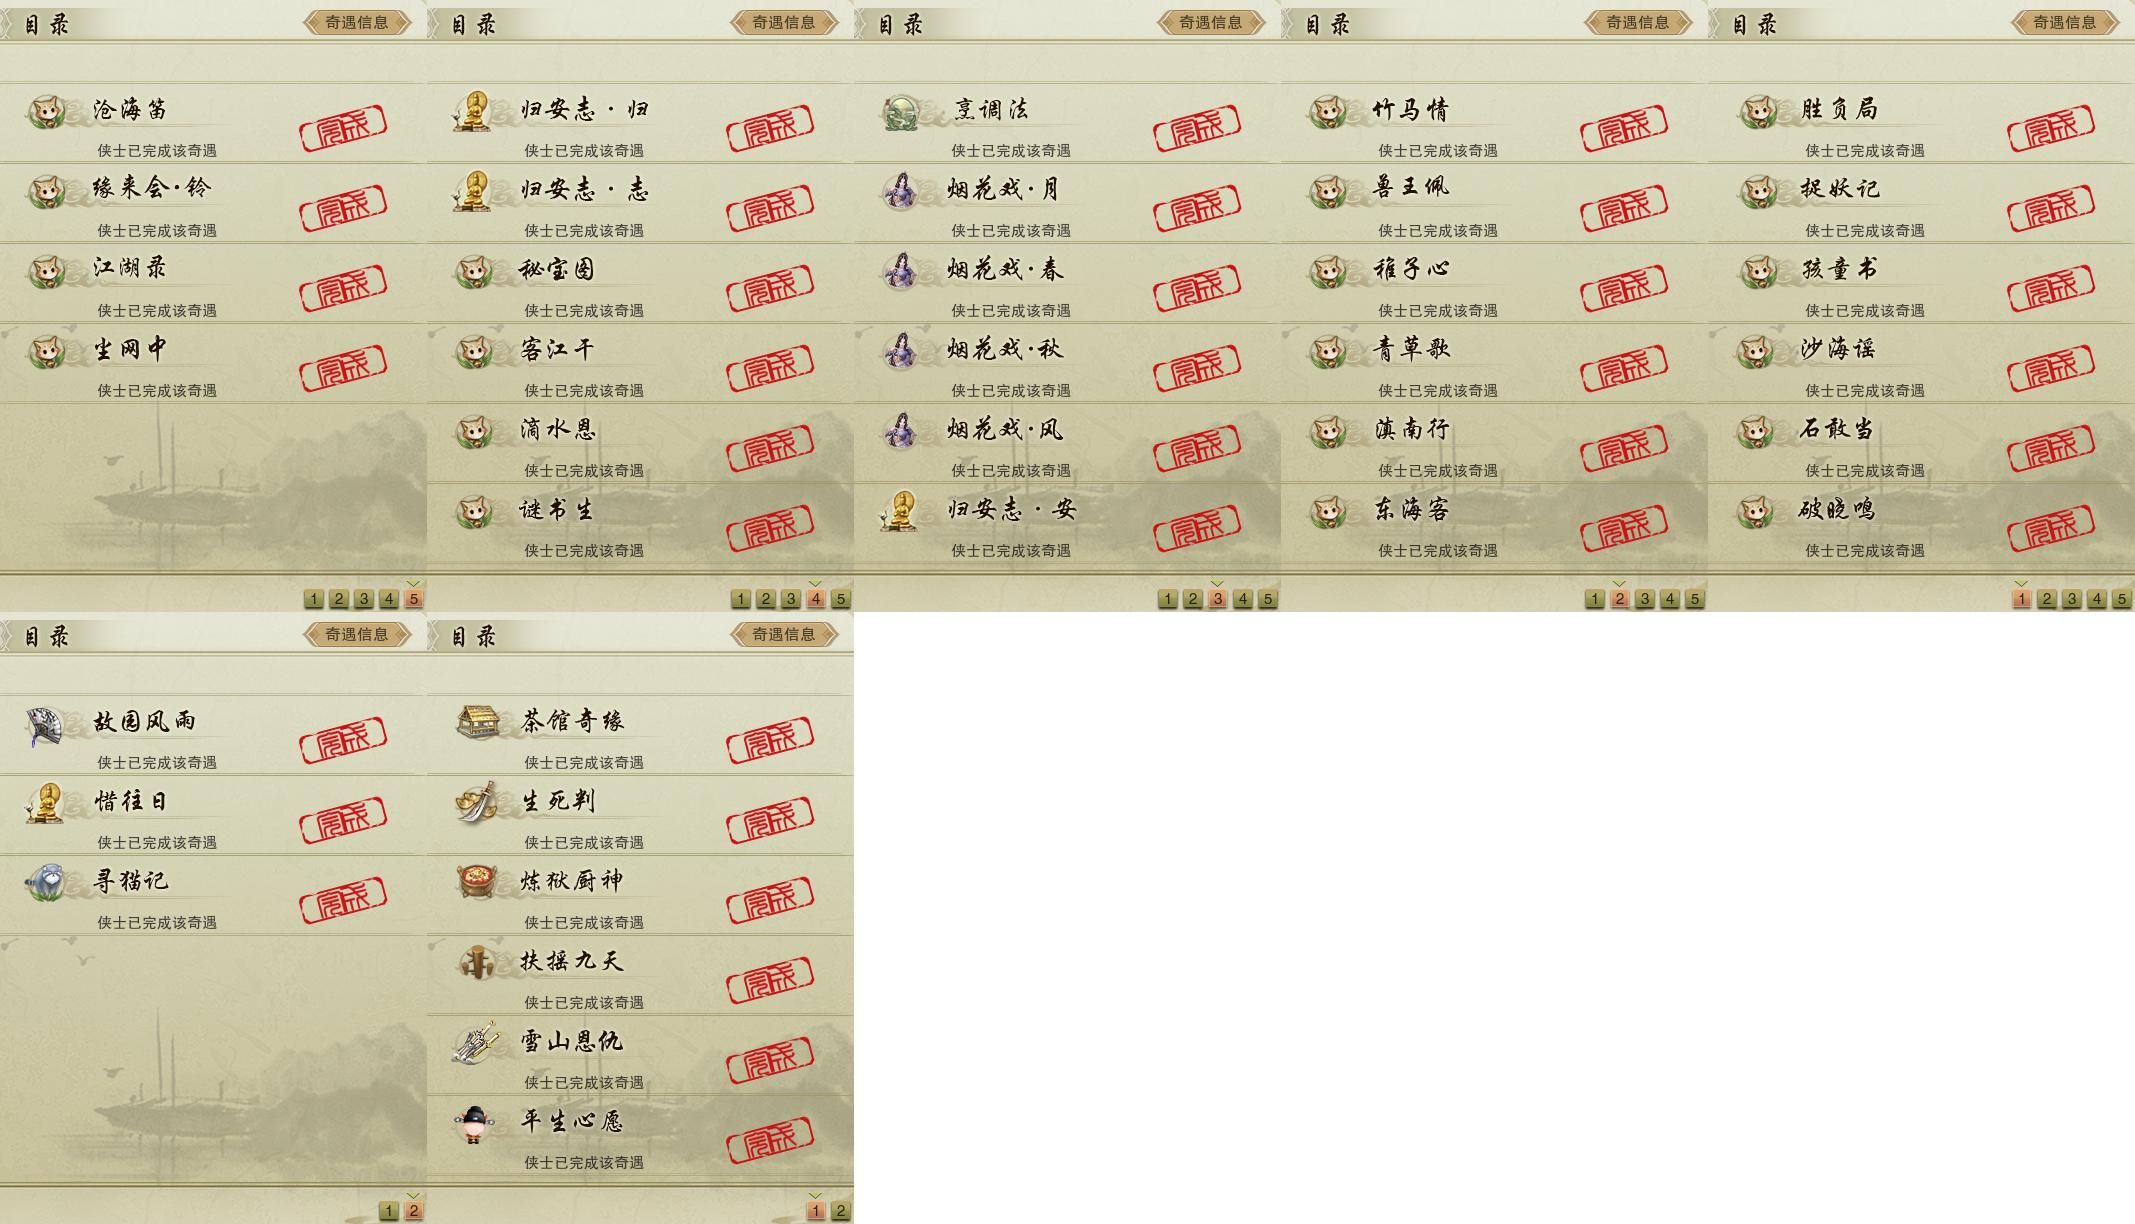Image resolution: width=2135 pixels, height=1224 pixels.
Task: Click the crossed swords icon for 雪山恩仇
Action: point(476,1042)
